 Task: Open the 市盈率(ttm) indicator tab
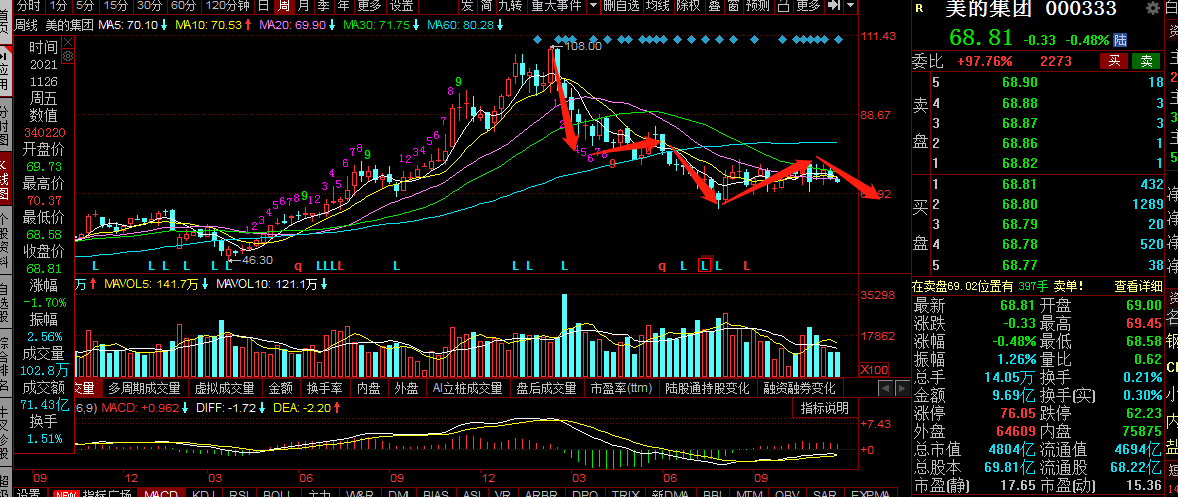(x=621, y=388)
